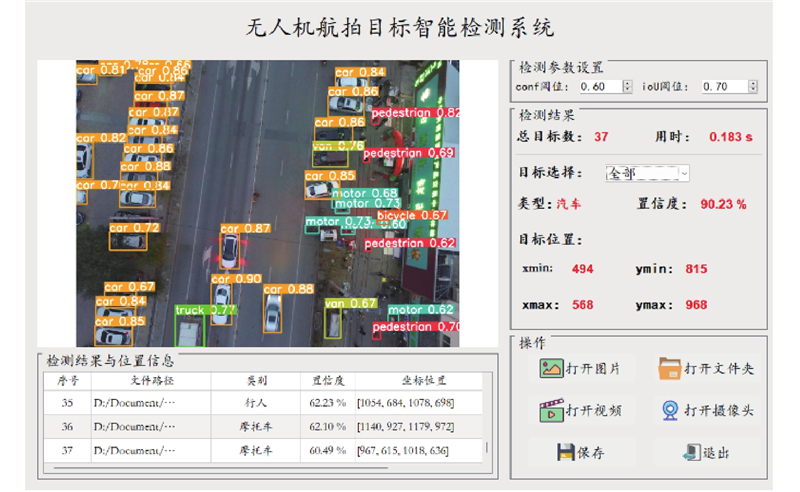Click the 行人 category cell
The width and height of the screenshot is (800, 492).
click(x=256, y=403)
